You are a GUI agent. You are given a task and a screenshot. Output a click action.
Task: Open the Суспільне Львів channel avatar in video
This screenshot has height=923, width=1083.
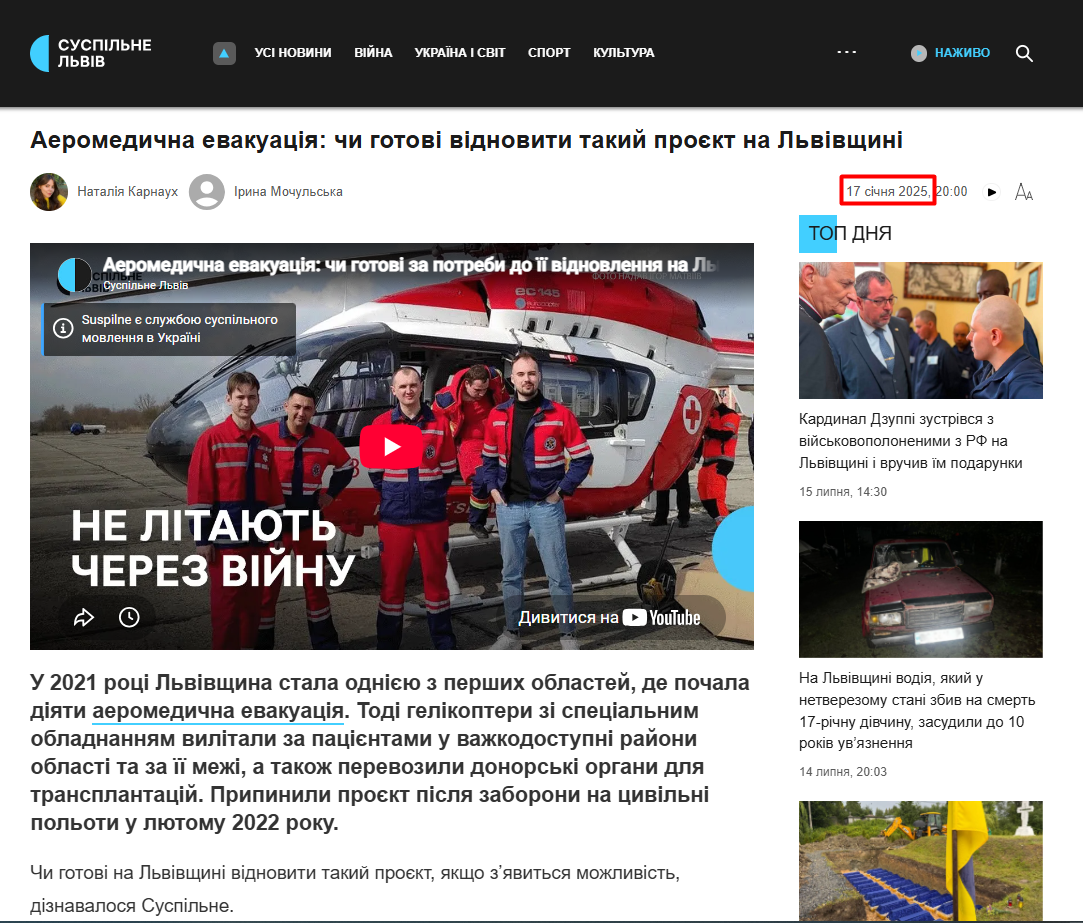point(75,276)
